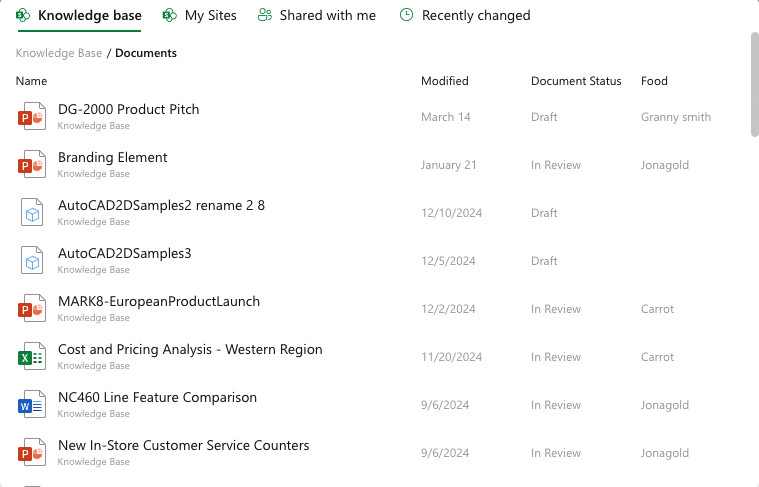This screenshot has height=487, width=759.
Task: Switch to the My Sites tab
Action: (199, 16)
